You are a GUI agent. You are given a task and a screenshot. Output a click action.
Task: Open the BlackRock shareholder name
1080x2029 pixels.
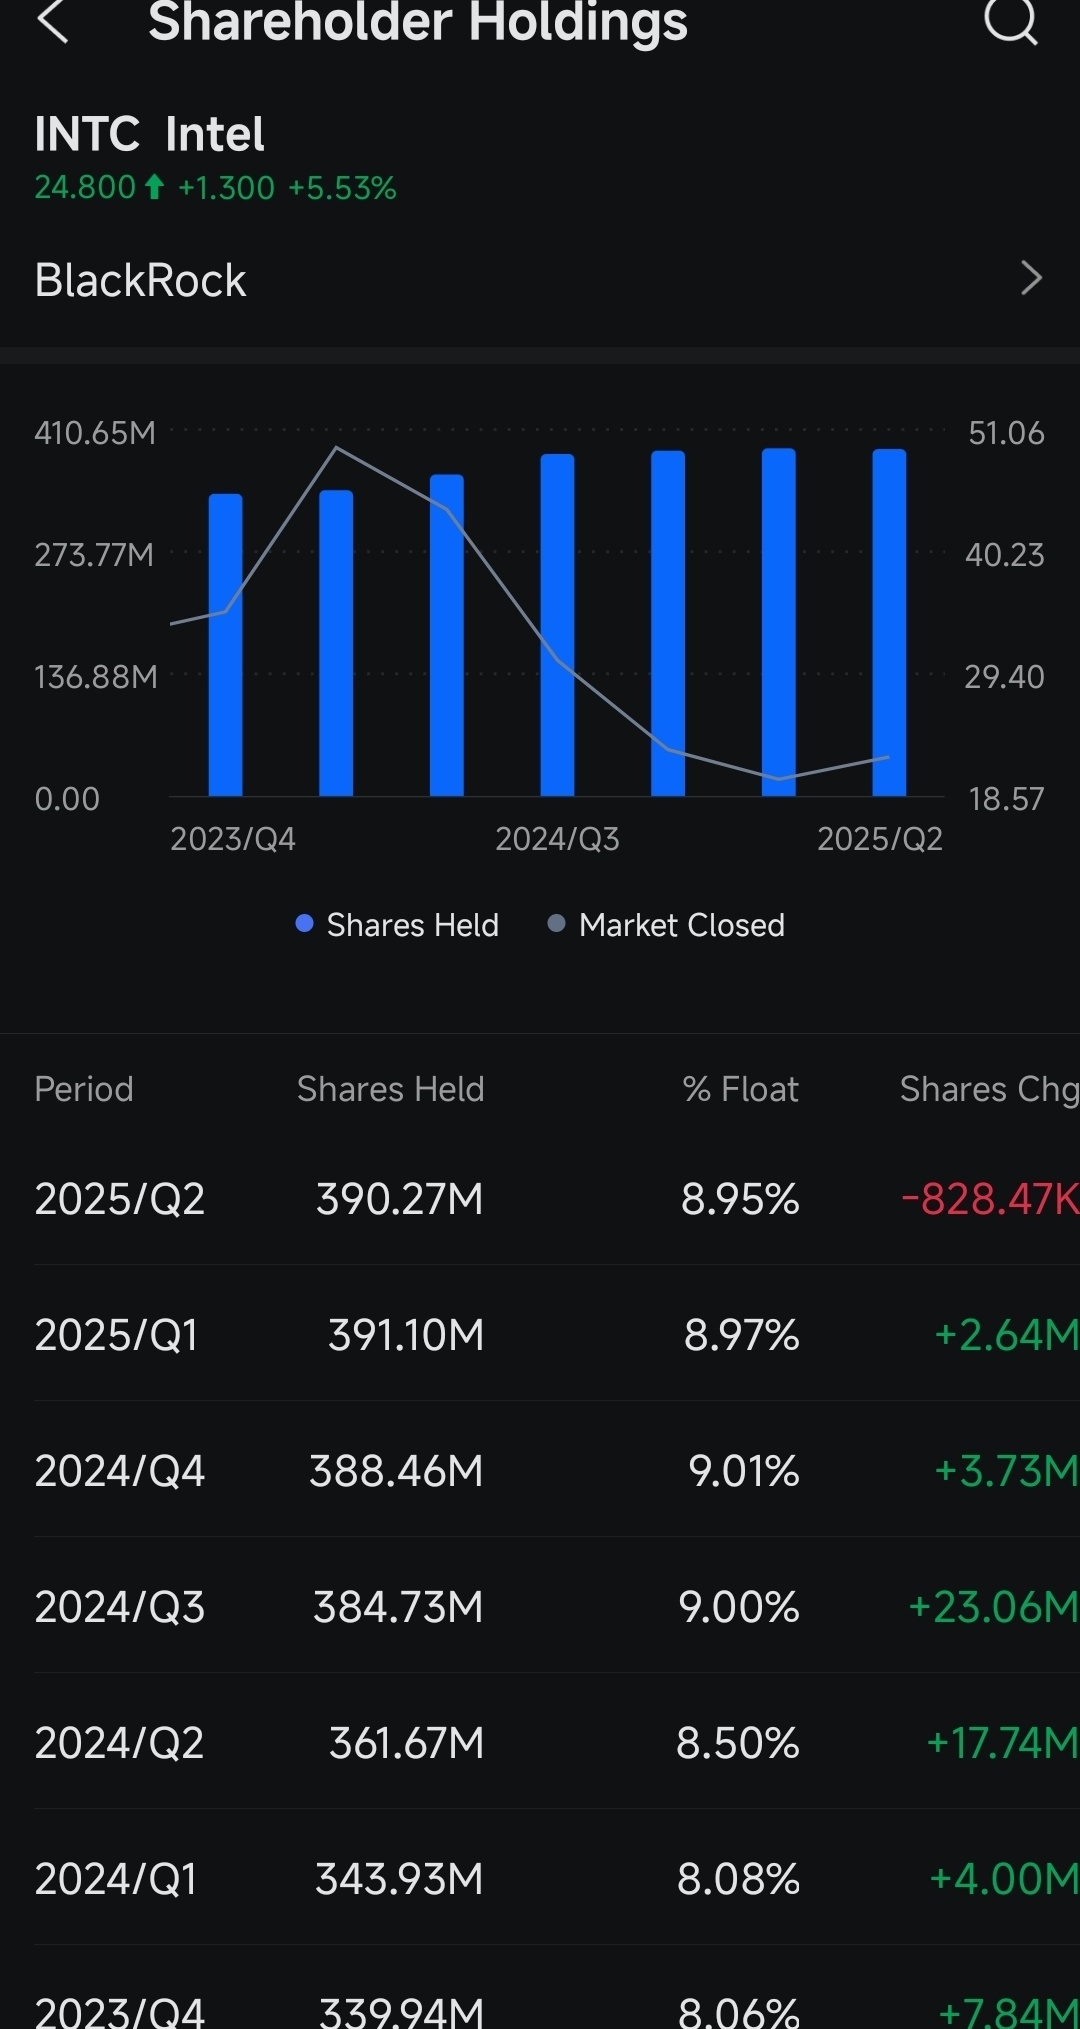point(140,280)
